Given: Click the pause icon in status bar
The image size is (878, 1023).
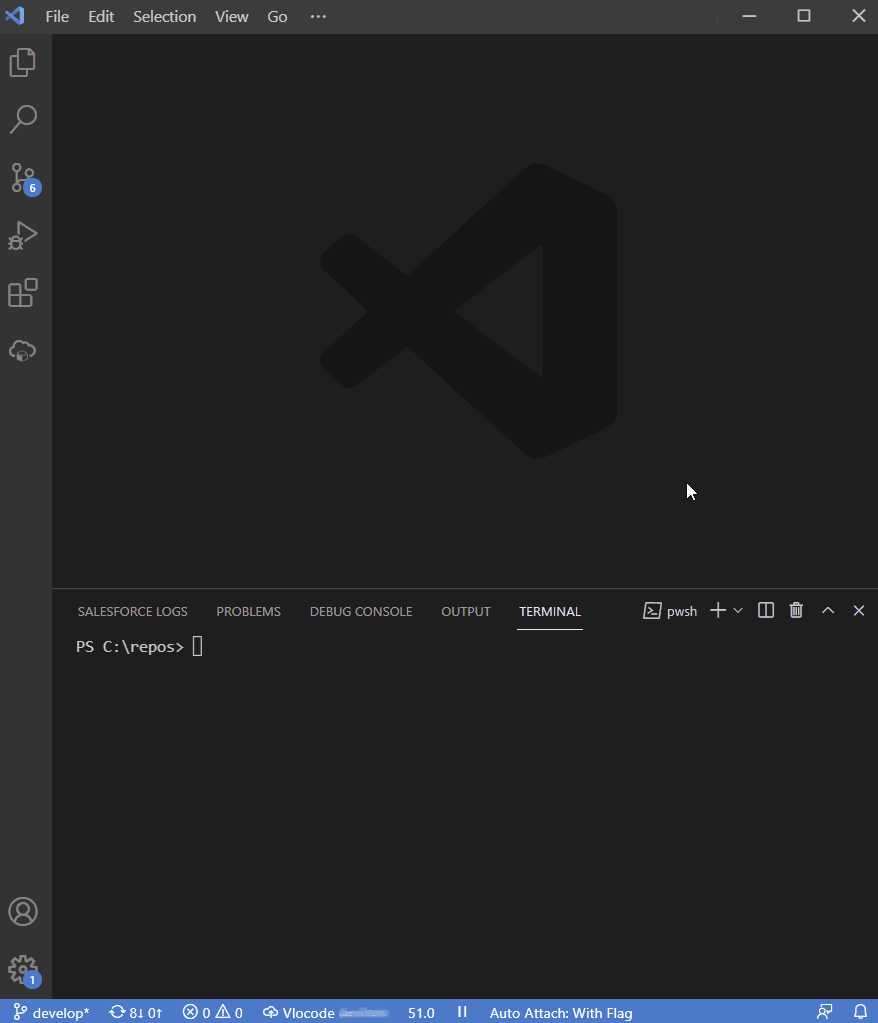Looking at the screenshot, I should tap(462, 1012).
